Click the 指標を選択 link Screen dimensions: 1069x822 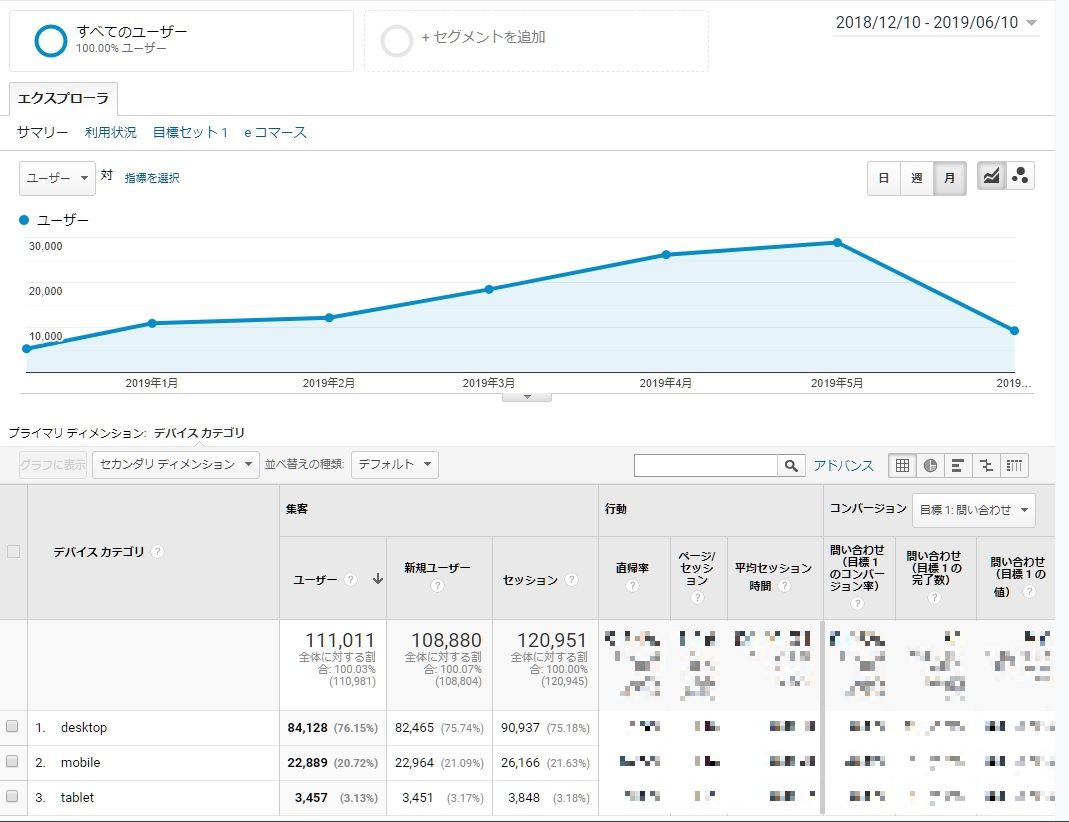tap(152, 178)
